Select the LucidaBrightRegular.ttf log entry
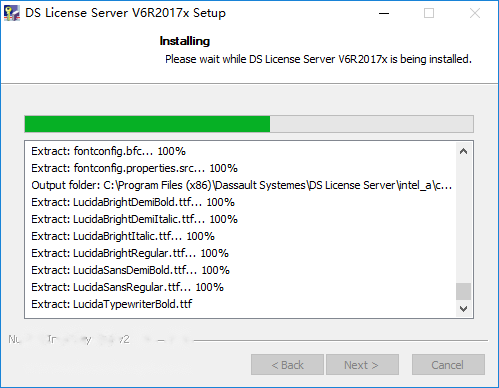 click(130, 253)
